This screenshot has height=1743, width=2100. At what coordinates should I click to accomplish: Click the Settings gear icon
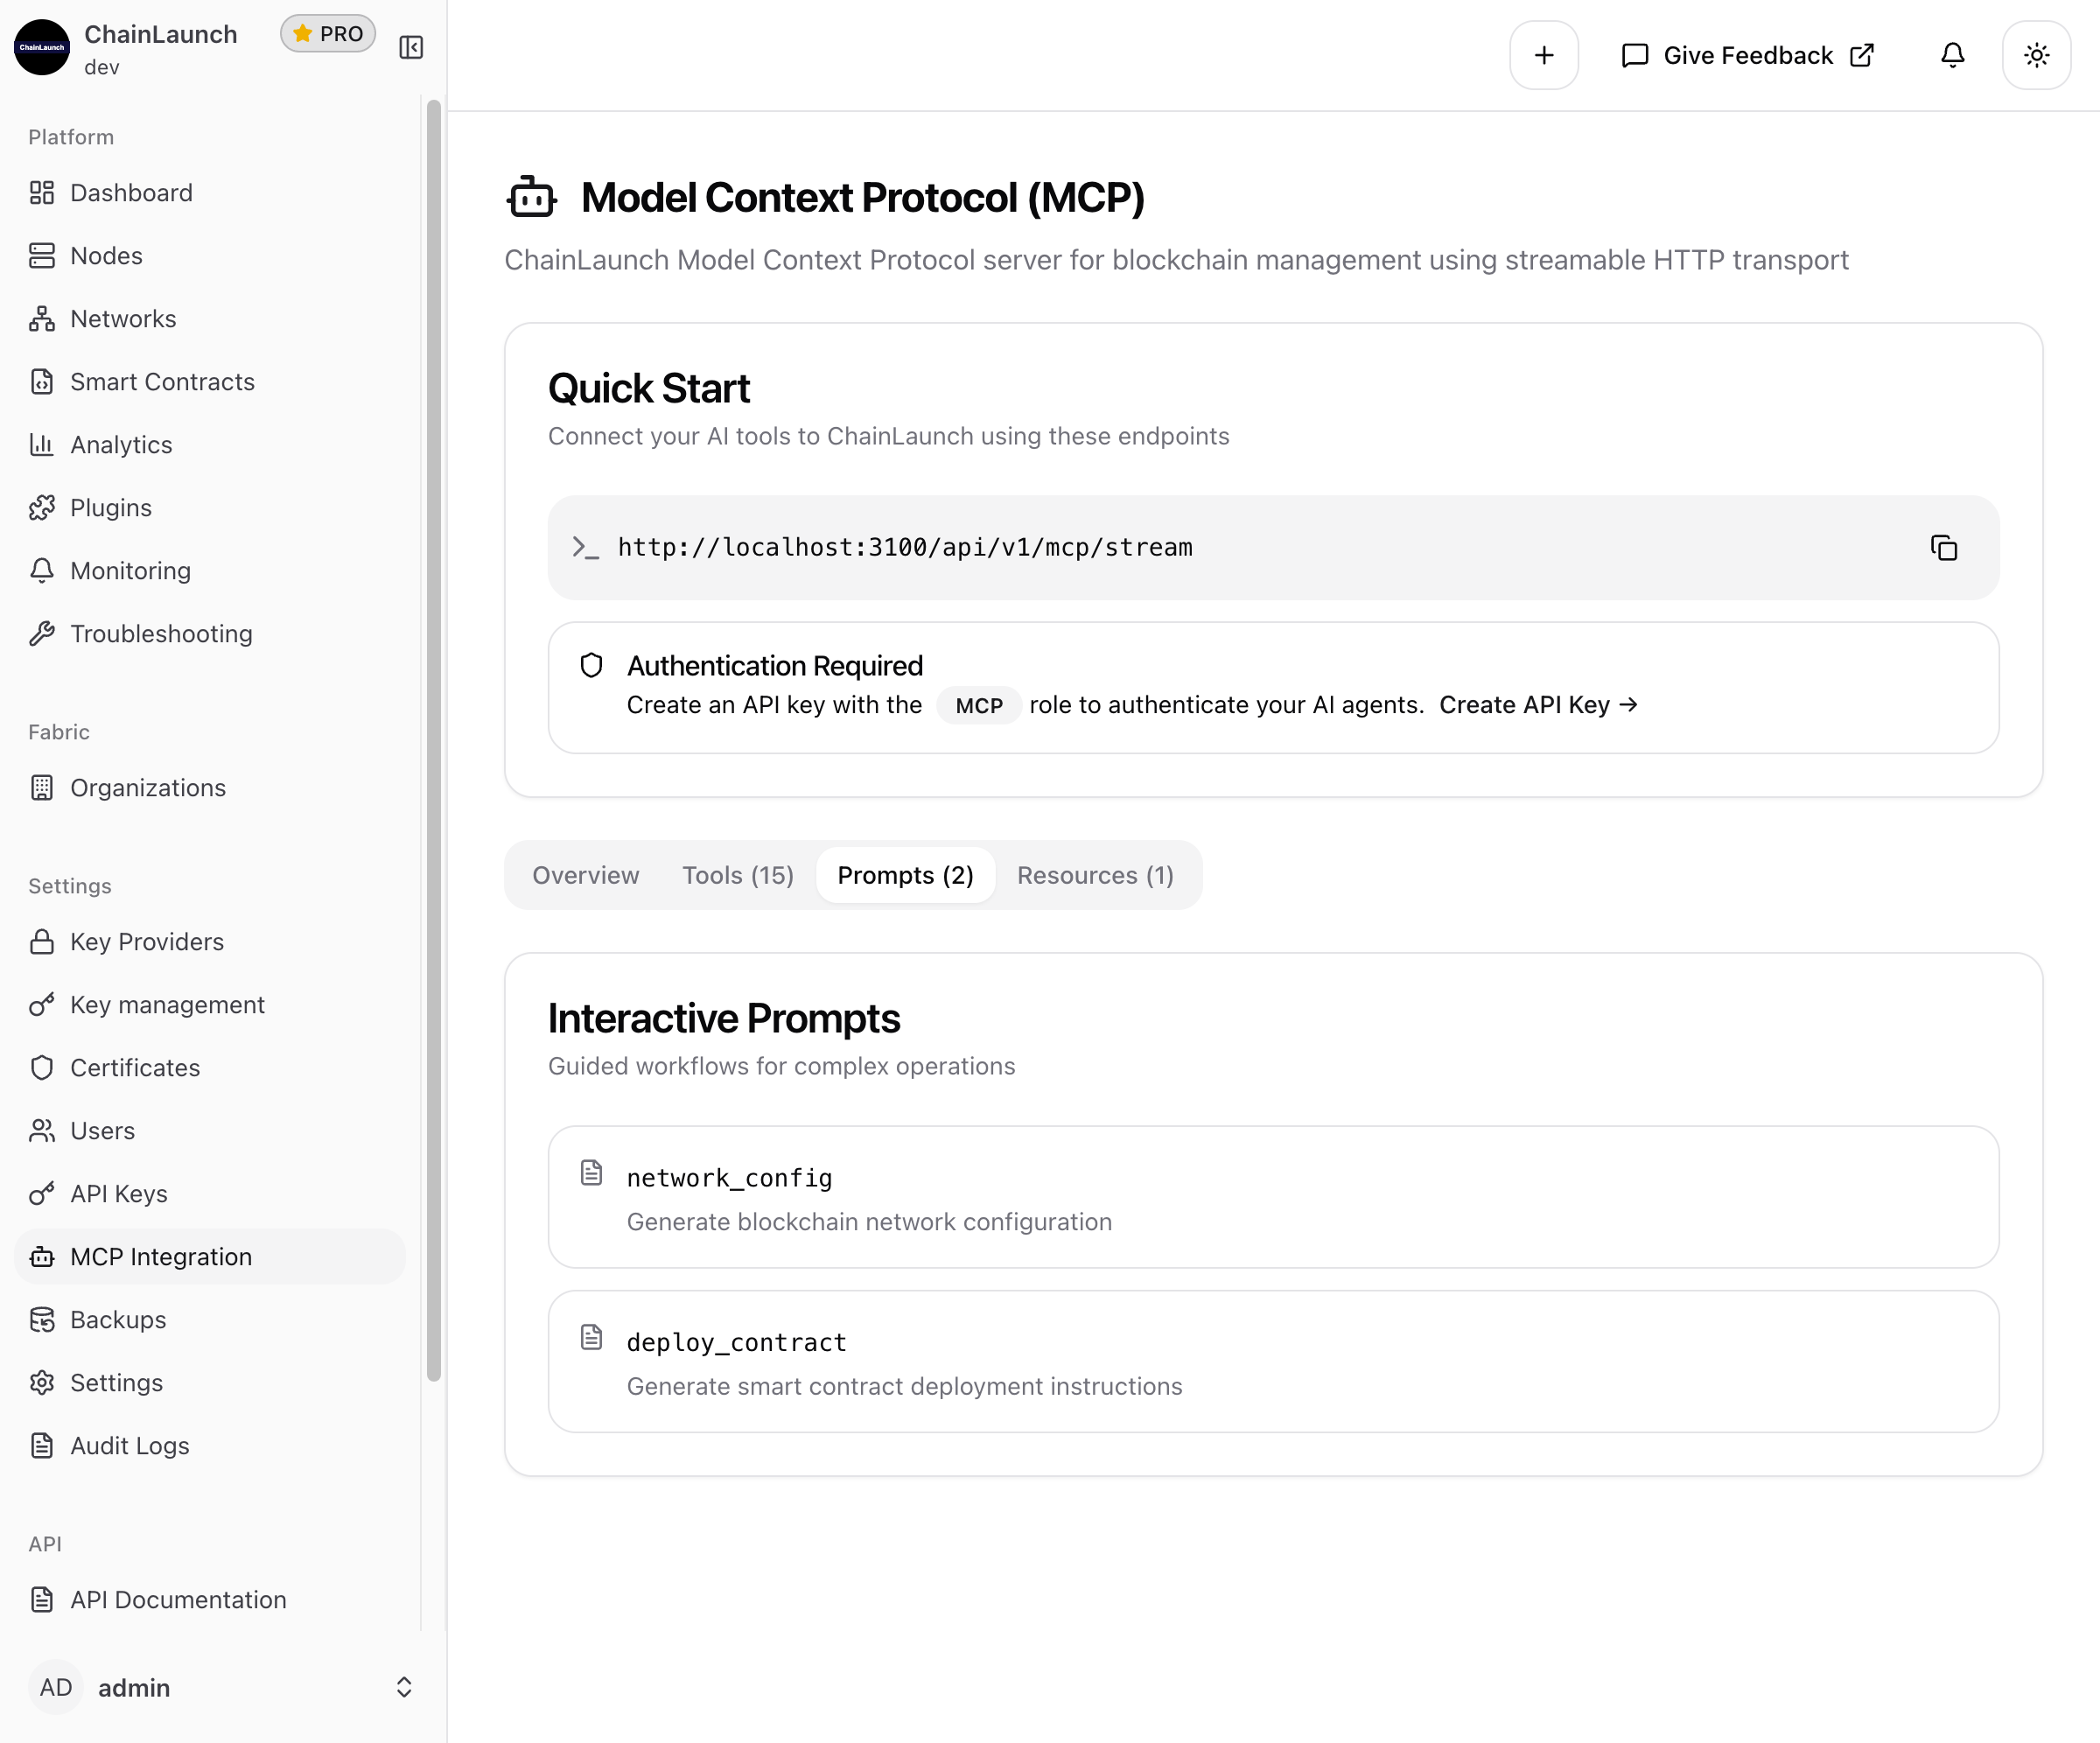point(42,1383)
